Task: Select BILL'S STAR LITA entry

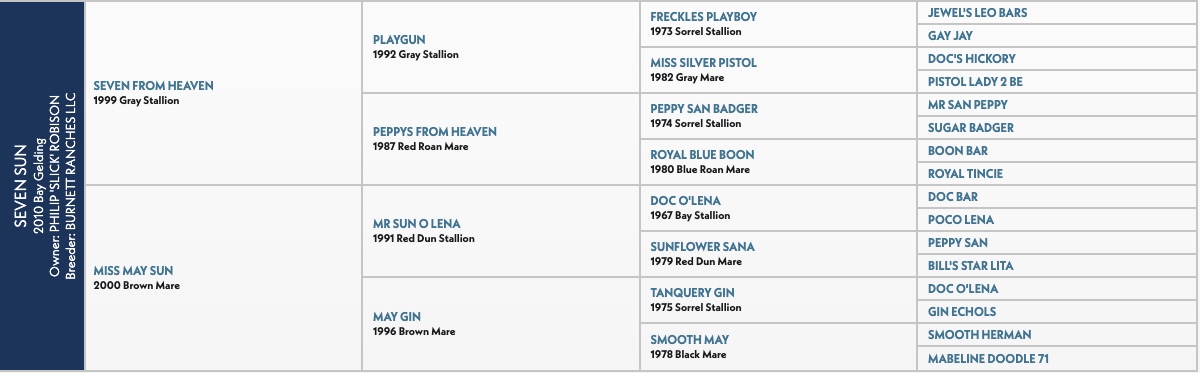Action: click(x=970, y=266)
